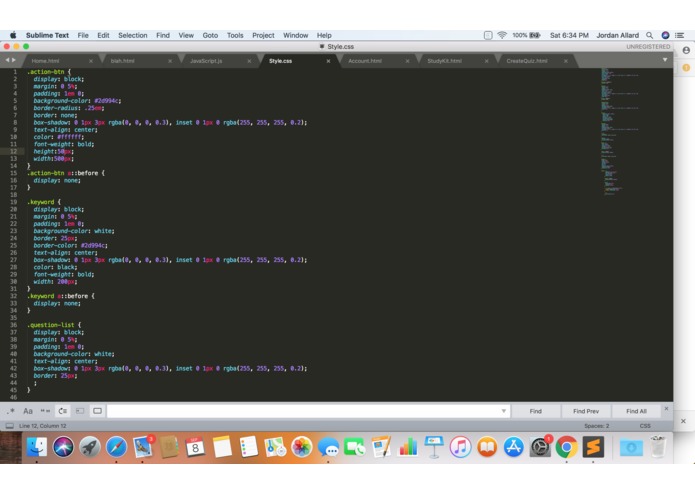
Task: Open the Apple menu
Action: (x=13, y=35)
